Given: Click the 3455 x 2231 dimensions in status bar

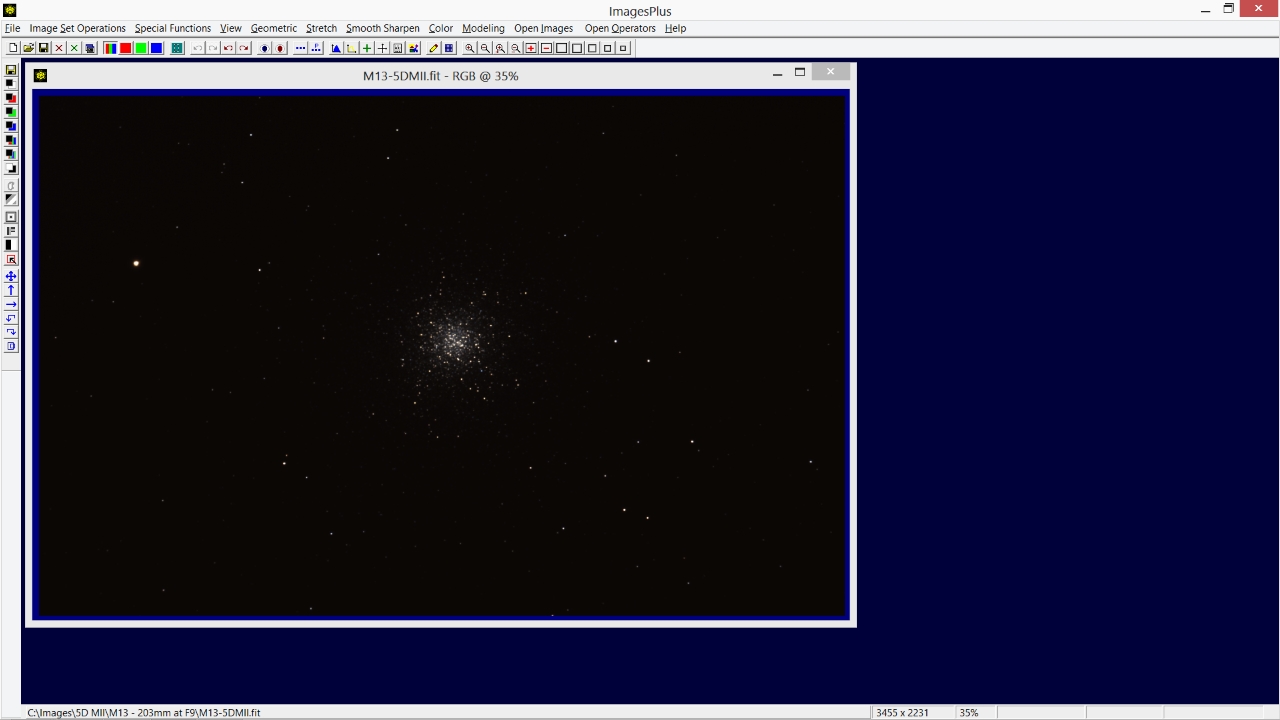Looking at the screenshot, I should 903,713.
